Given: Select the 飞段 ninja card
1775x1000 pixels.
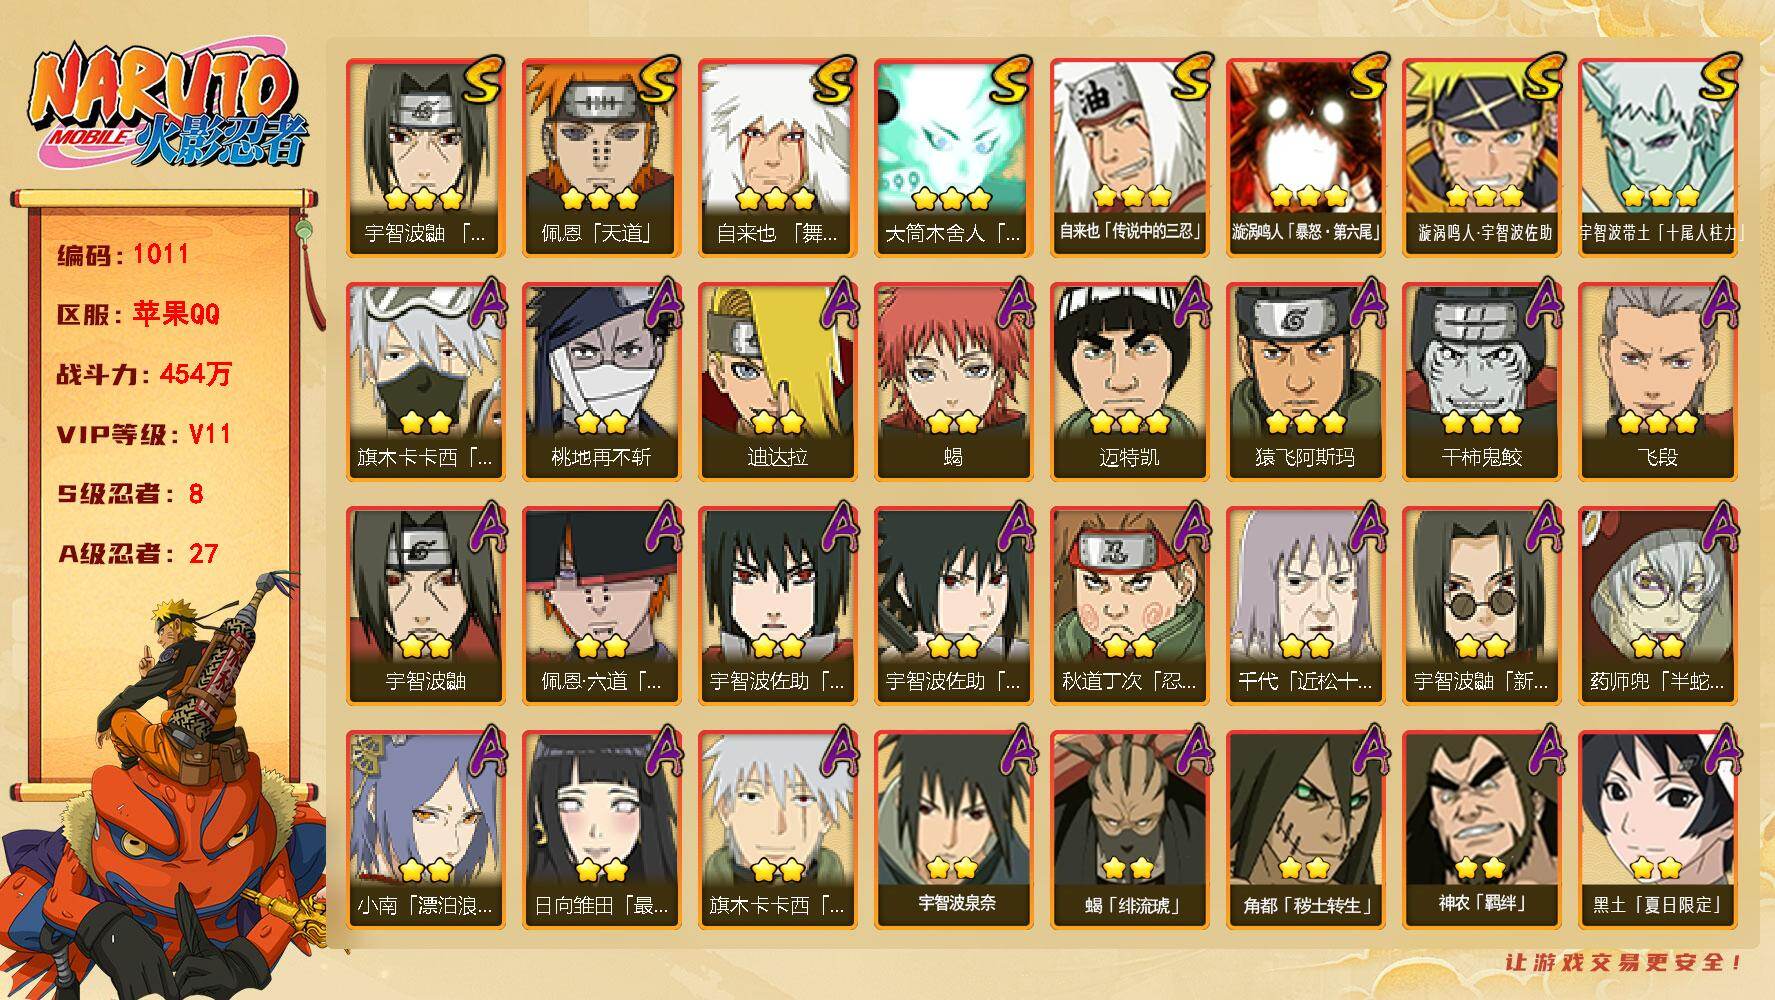Looking at the screenshot, I should 1657,381.
